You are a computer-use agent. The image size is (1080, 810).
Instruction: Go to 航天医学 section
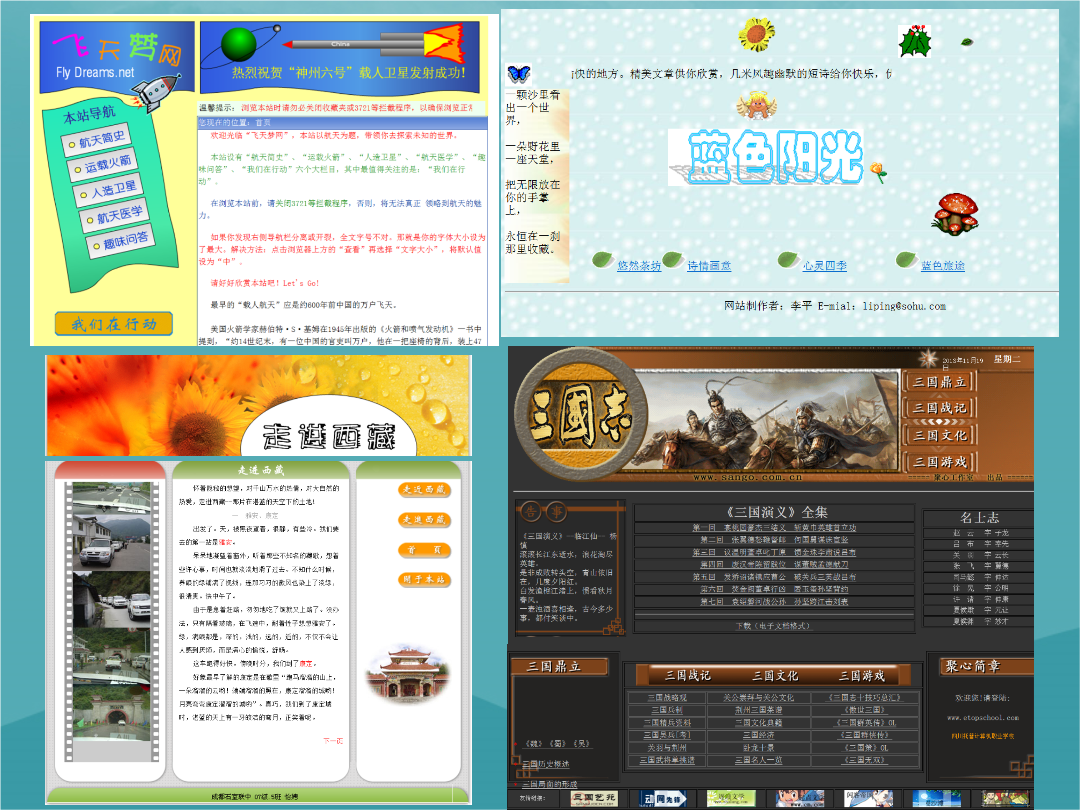pyautogui.click(x=114, y=216)
